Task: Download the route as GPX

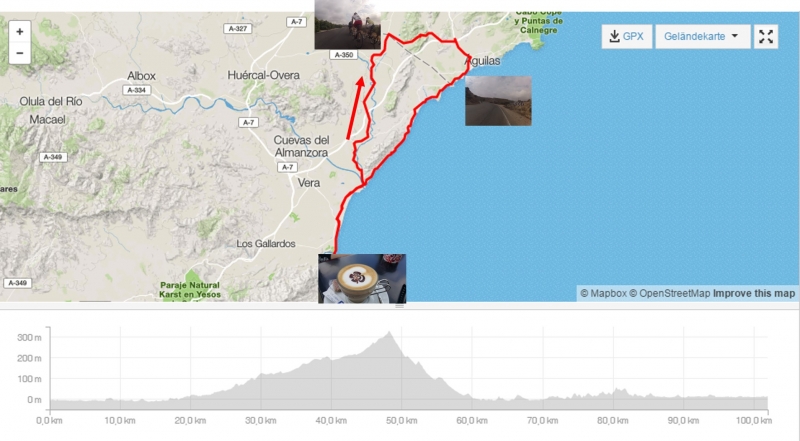Action: pyautogui.click(x=627, y=36)
